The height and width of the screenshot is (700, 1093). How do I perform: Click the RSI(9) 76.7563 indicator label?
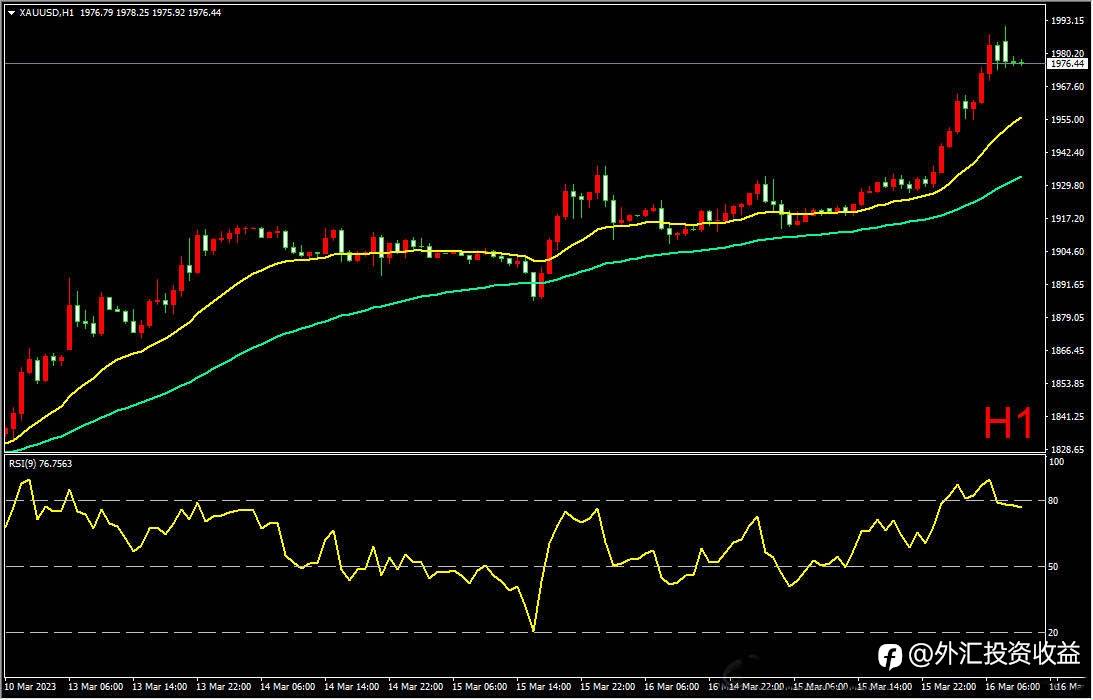click(x=40, y=463)
